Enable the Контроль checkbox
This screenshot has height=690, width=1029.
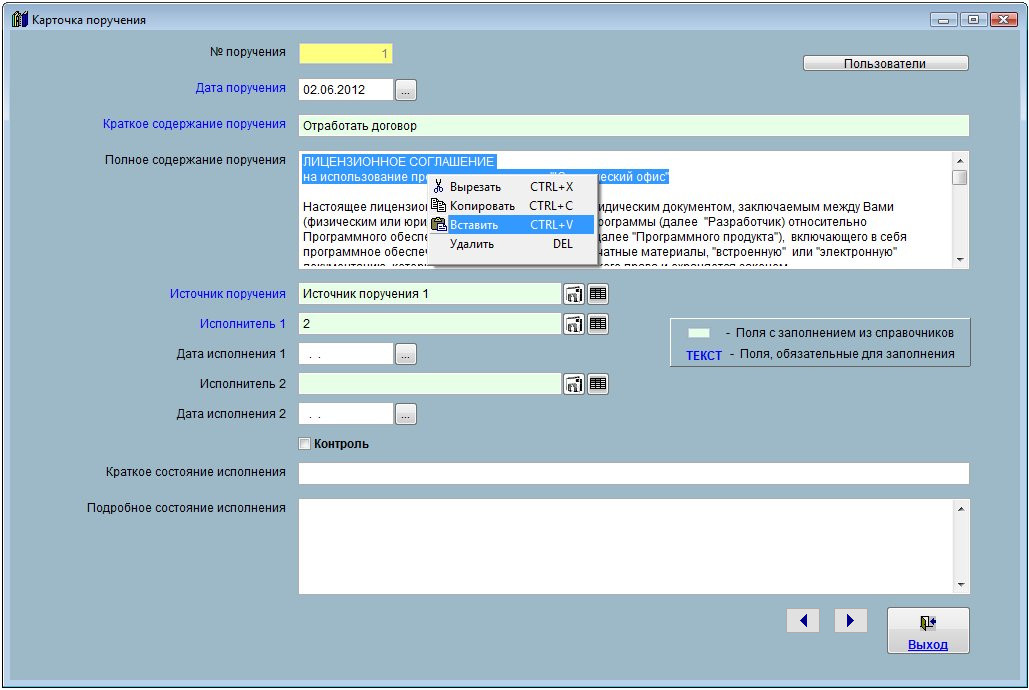pyautogui.click(x=305, y=444)
